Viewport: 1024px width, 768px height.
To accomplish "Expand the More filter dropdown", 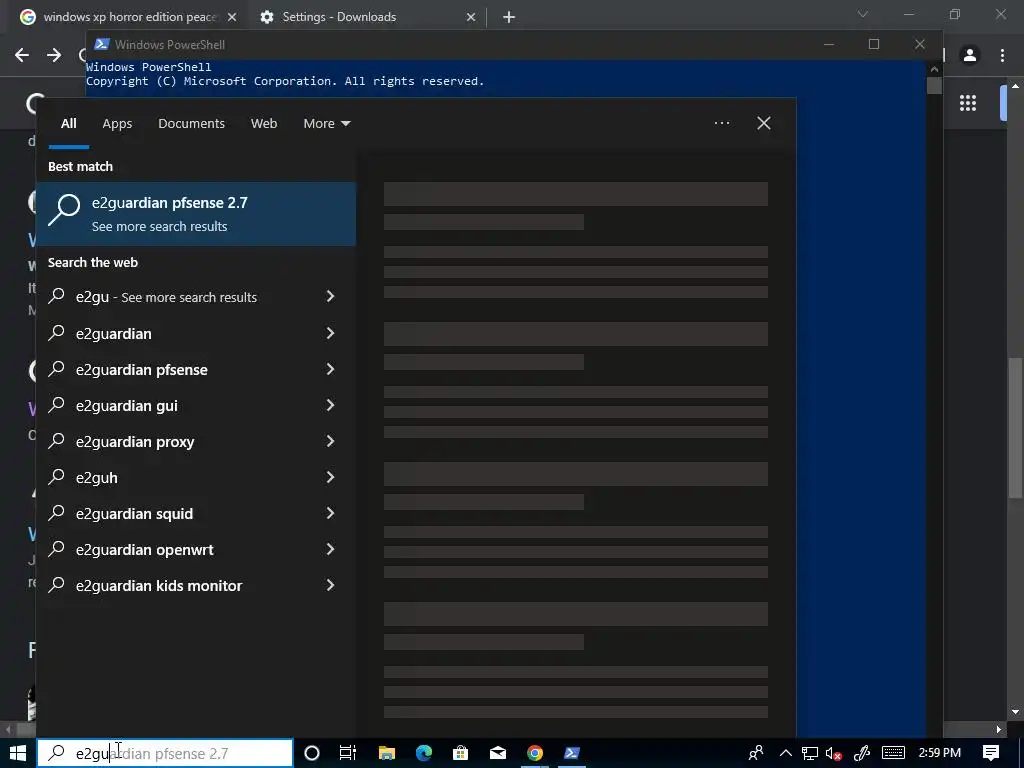I will click(x=327, y=123).
